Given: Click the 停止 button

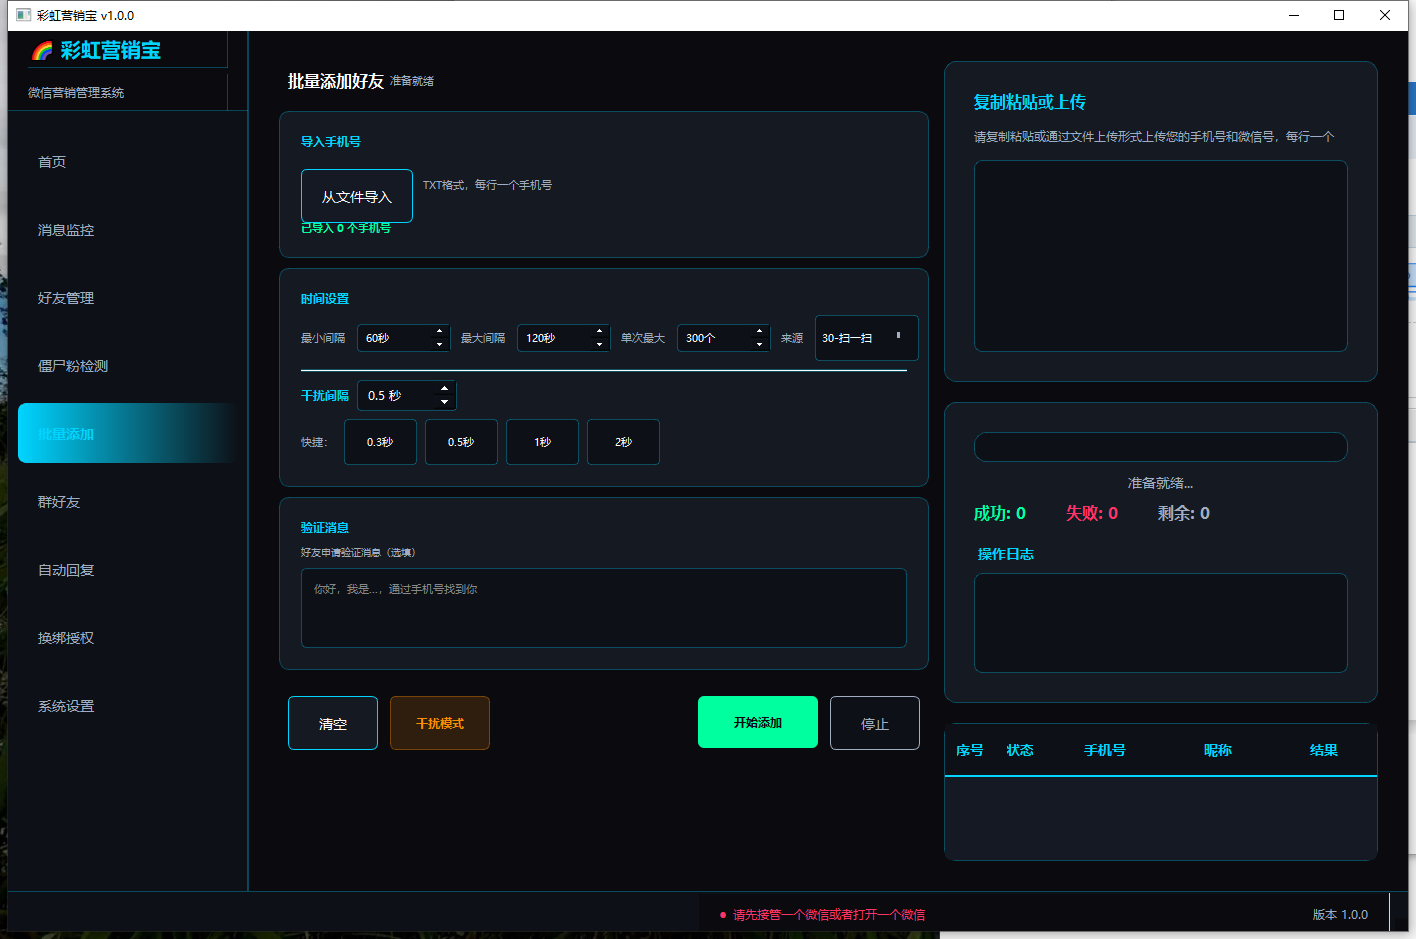Looking at the screenshot, I should point(875,723).
